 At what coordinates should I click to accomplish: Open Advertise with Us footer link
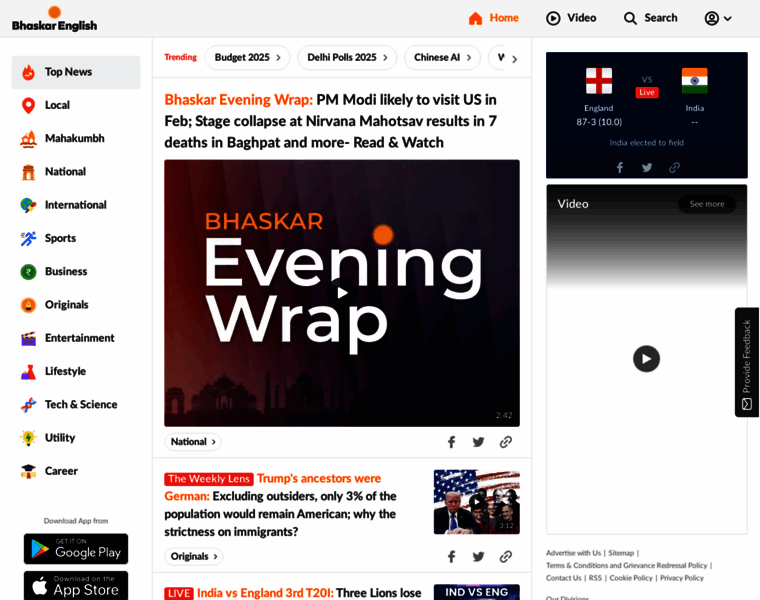573,553
